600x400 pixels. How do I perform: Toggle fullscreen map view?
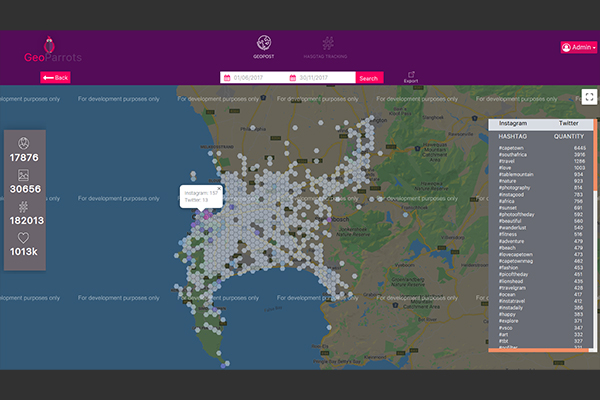[590, 97]
